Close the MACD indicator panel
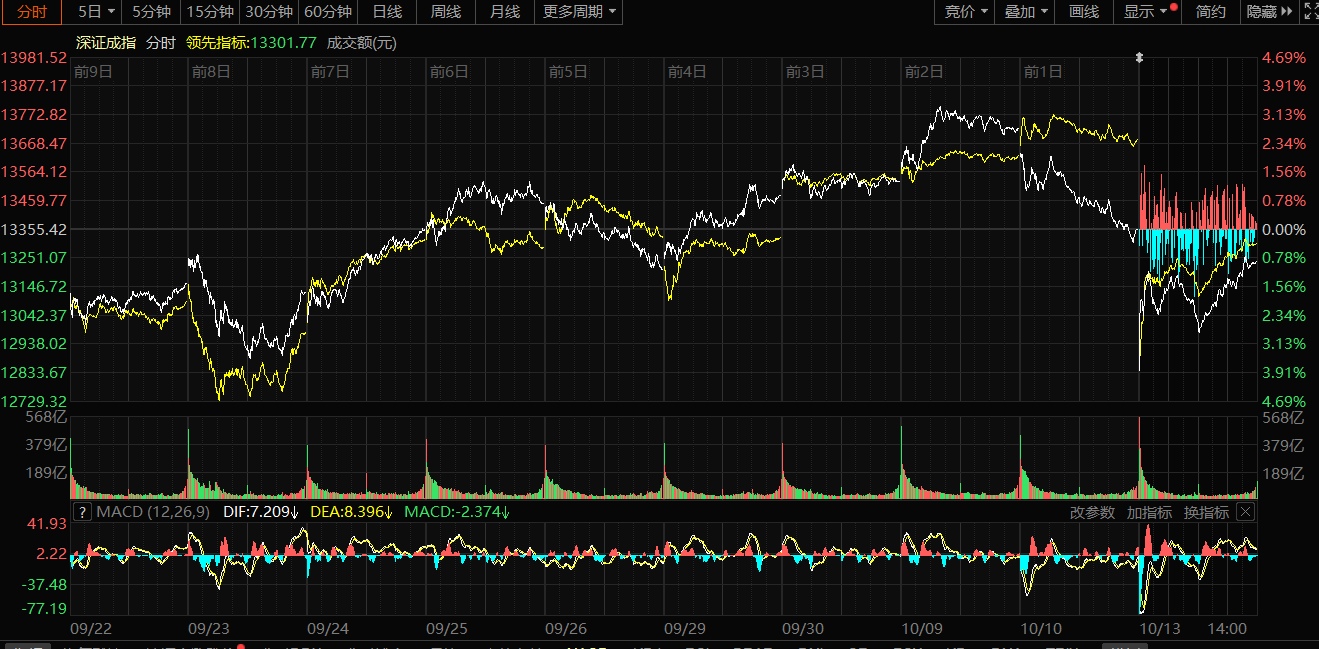Image resolution: width=1319 pixels, height=649 pixels. click(1245, 512)
